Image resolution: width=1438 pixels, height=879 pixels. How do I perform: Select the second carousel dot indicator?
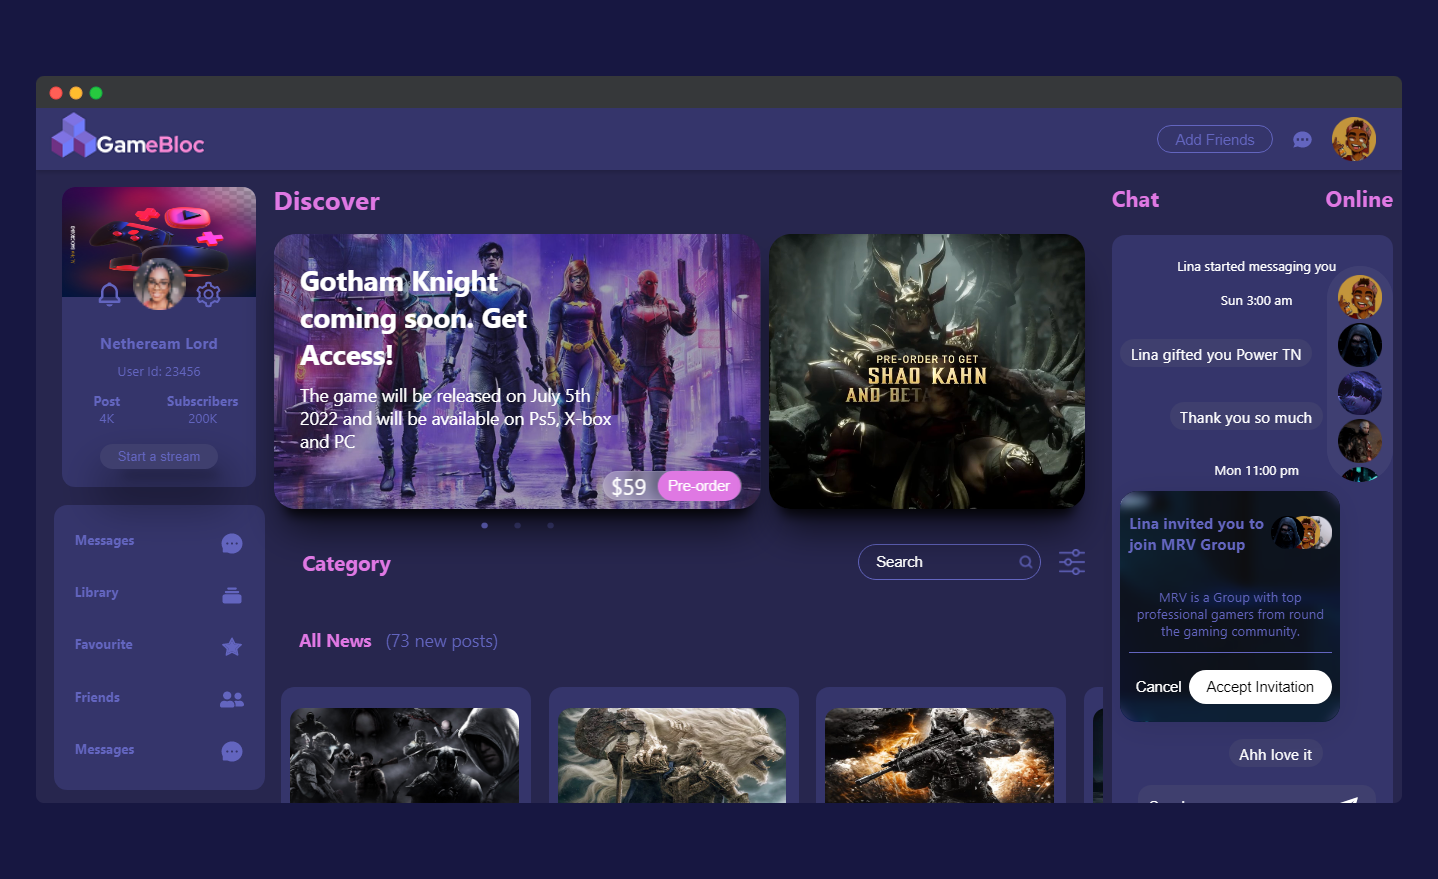click(517, 525)
